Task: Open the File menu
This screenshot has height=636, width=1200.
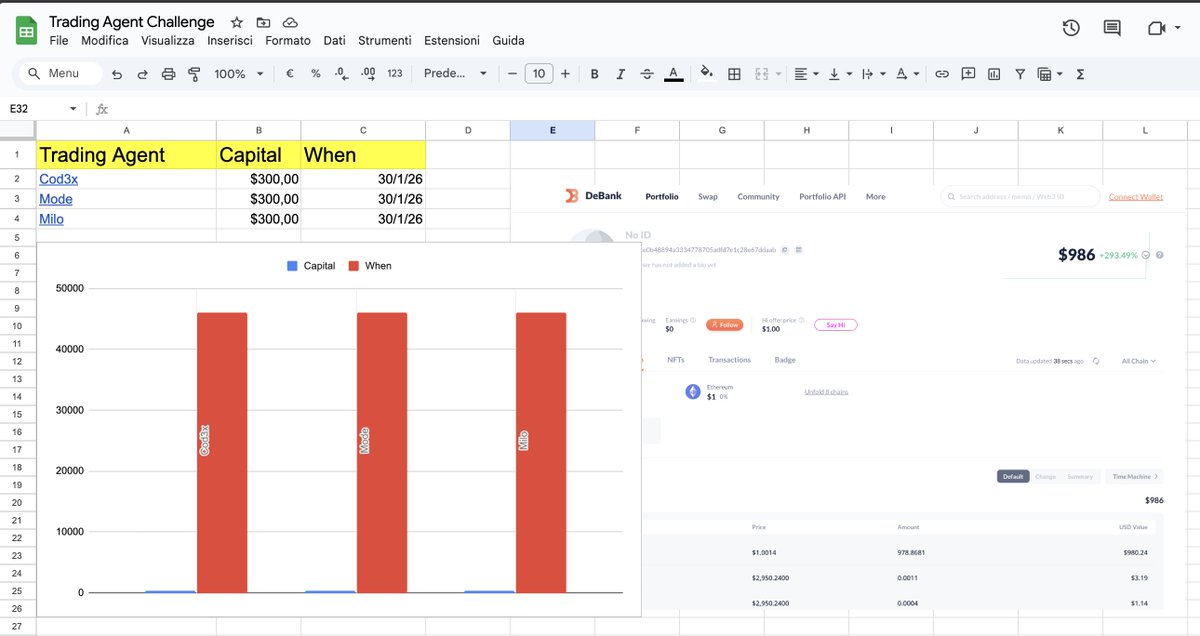Action: point(58,41)
